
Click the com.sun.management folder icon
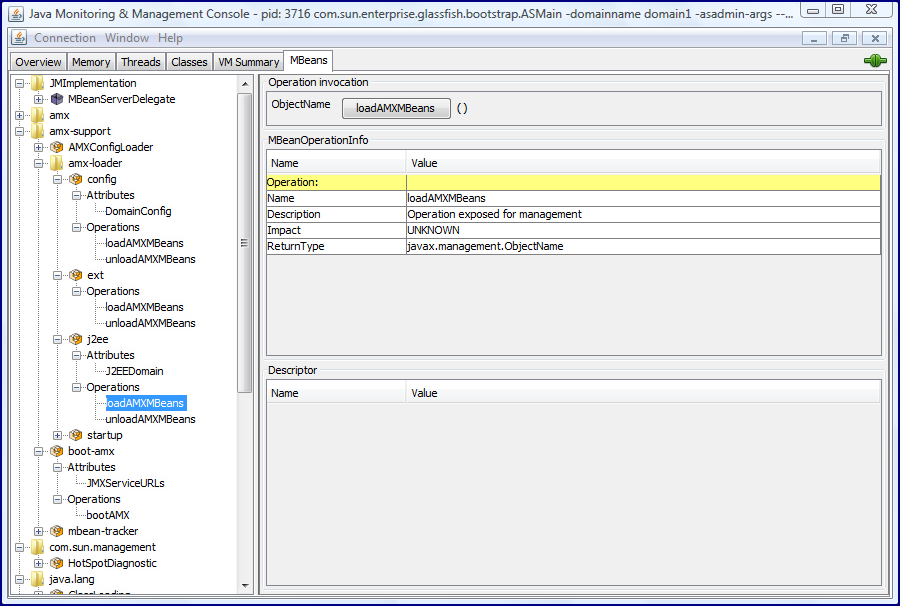tap(37, 547)
